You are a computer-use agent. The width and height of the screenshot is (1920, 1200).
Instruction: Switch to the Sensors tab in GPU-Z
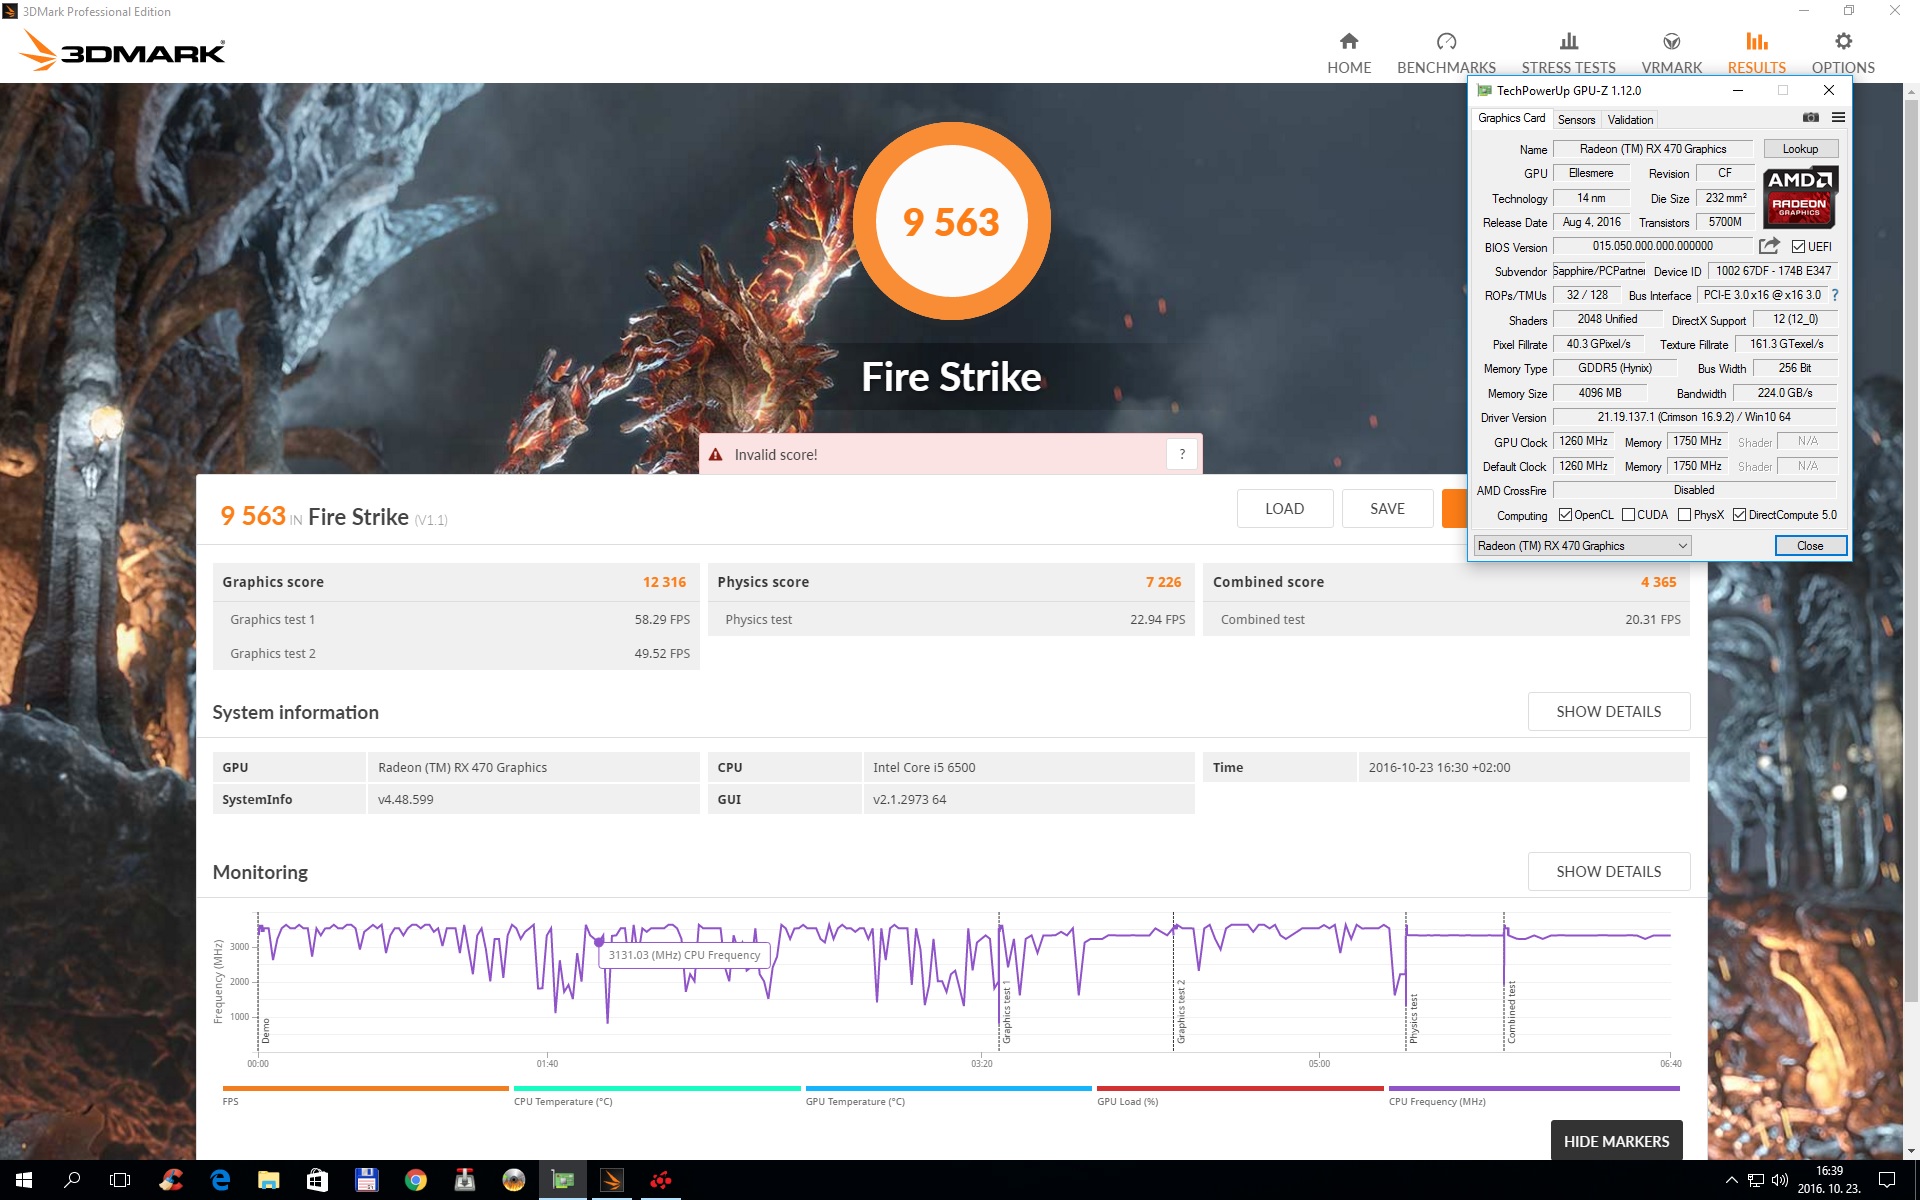1576,120
